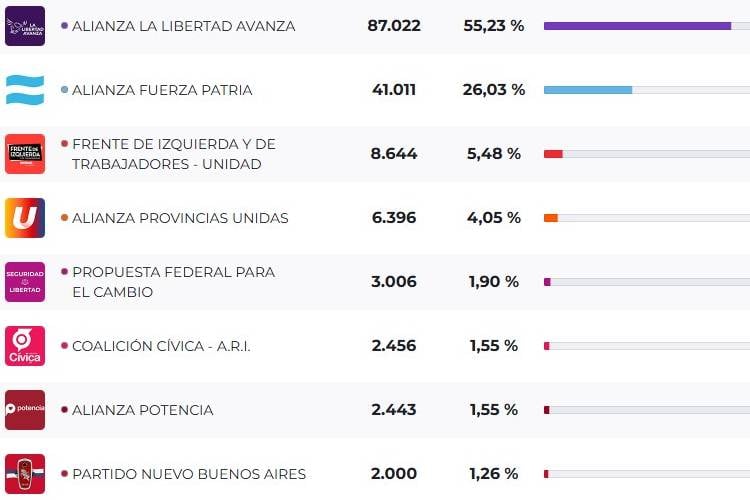
Task: Select ALIANZA FUERZA PATRIA name
Action: (x=162, y=90)
